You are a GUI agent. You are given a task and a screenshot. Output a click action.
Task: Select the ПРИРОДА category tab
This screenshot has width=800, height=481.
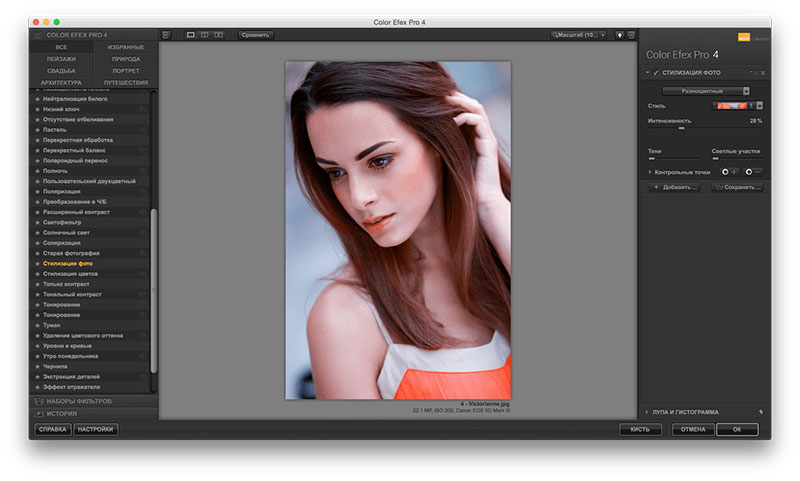pos(126,59)
